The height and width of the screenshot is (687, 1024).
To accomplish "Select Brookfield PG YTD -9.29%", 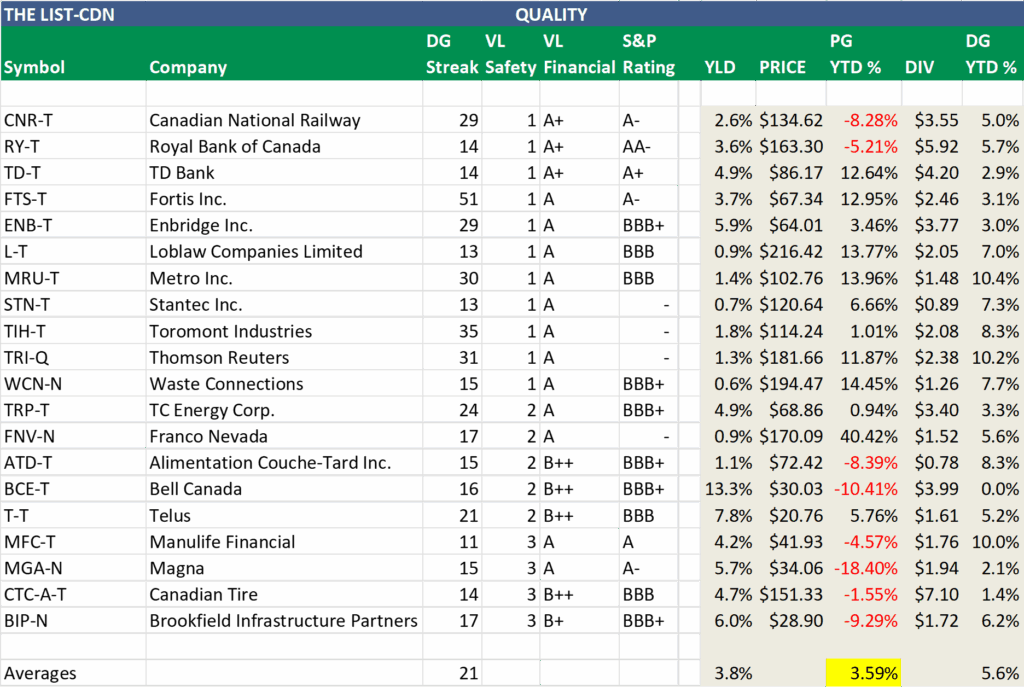I will pyautogui.click(x=863, y=620).
